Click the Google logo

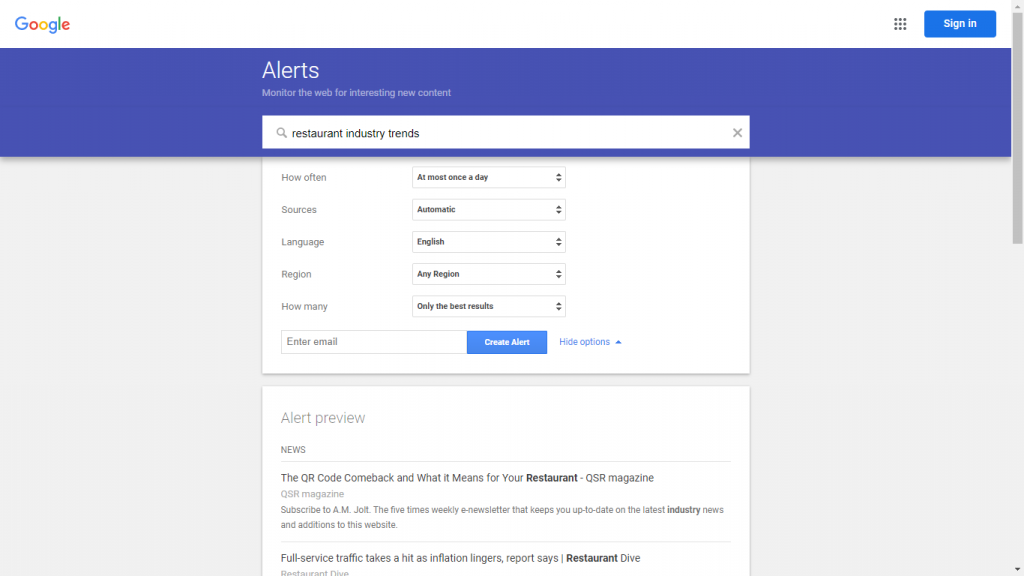coord(42,25)
